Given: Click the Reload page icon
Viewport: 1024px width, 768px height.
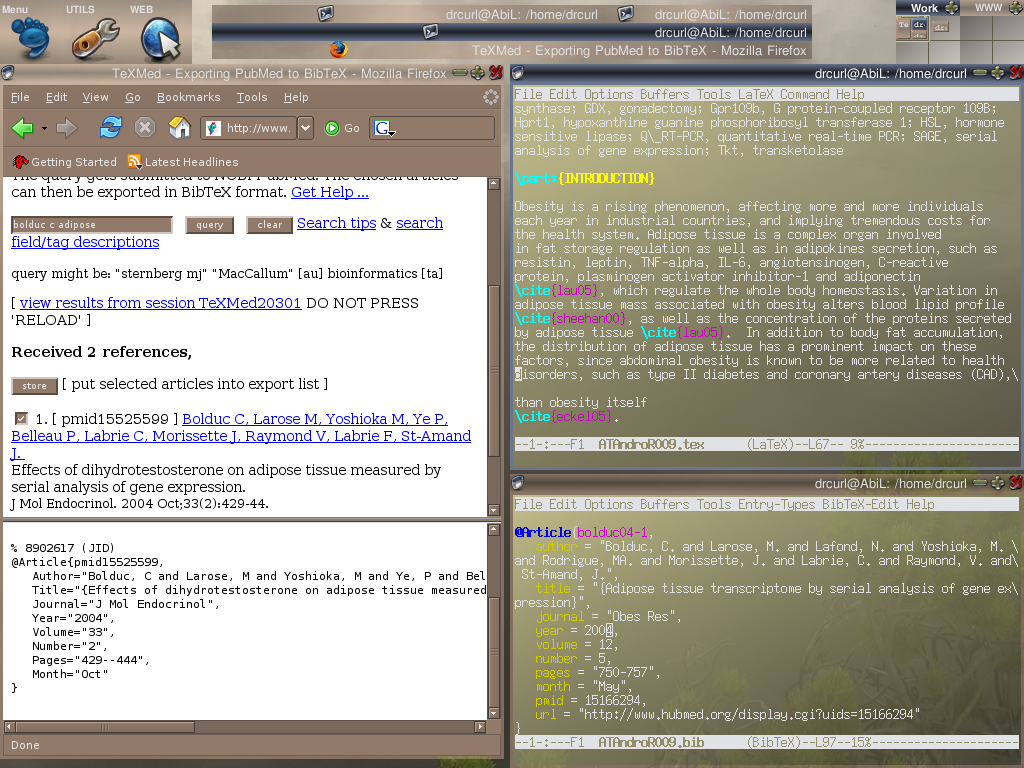Looking at the screenshot, I should 110,128.
